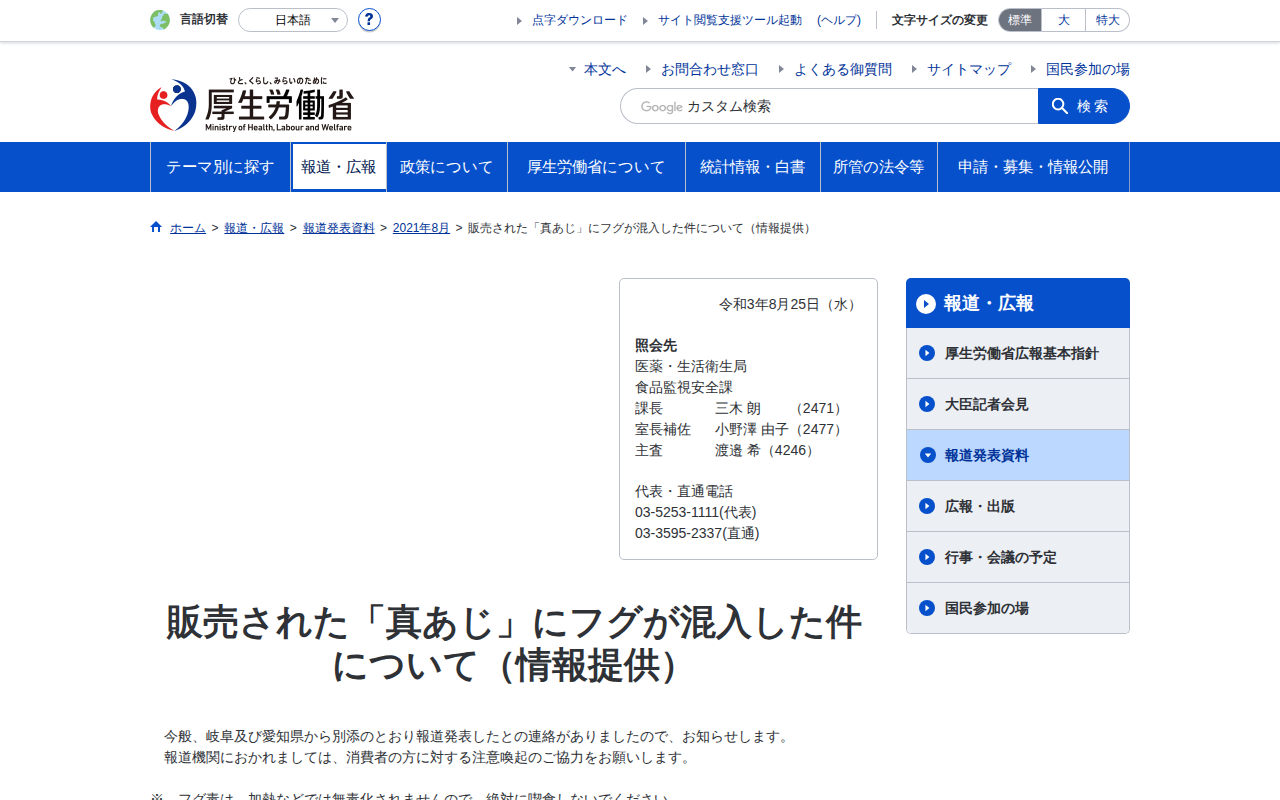Image resolution: width=1280 pixels, height=800 pixels.
Task: Click arrow icon next to 大臣記者会見
Action: [x=927, y=404]
